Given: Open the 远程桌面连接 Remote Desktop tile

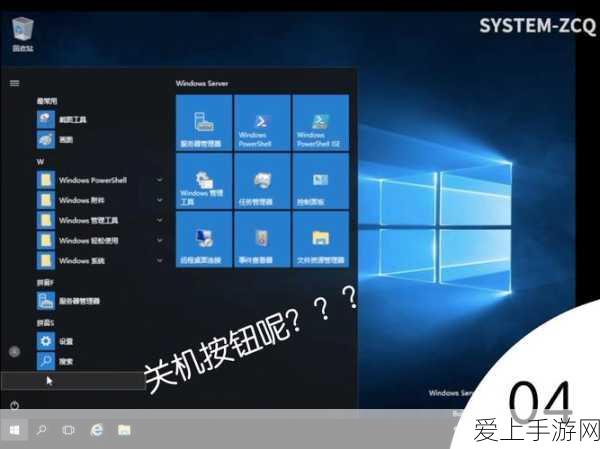Looking at the screenshot, I should point(204,239).
